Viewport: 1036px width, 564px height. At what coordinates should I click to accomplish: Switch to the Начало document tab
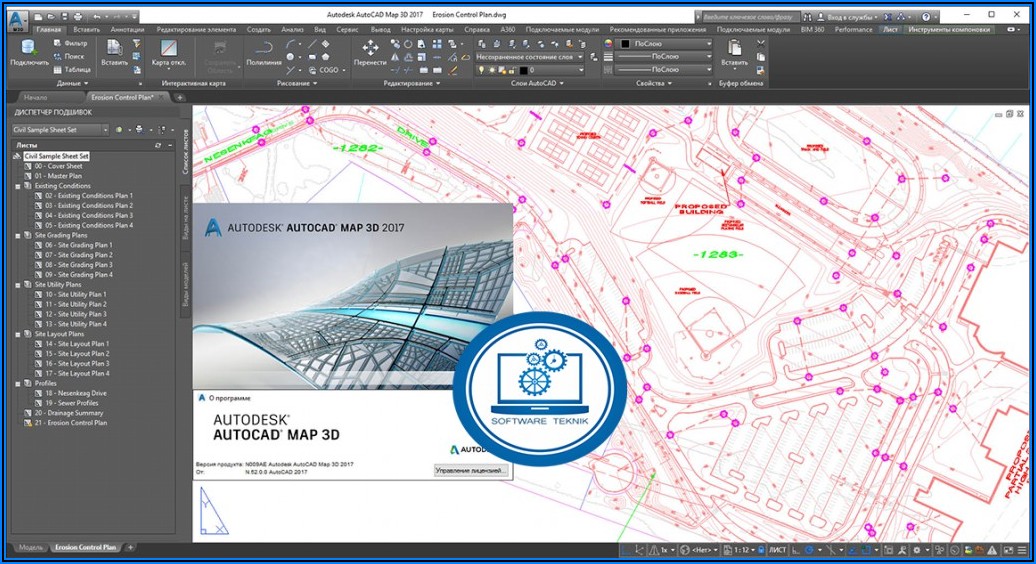(x=35, y=97)
